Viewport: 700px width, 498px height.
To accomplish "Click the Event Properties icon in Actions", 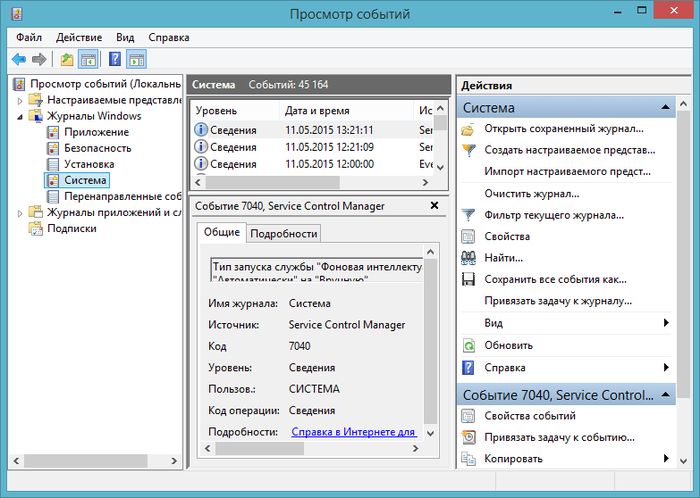I will [x=468, y=416].
